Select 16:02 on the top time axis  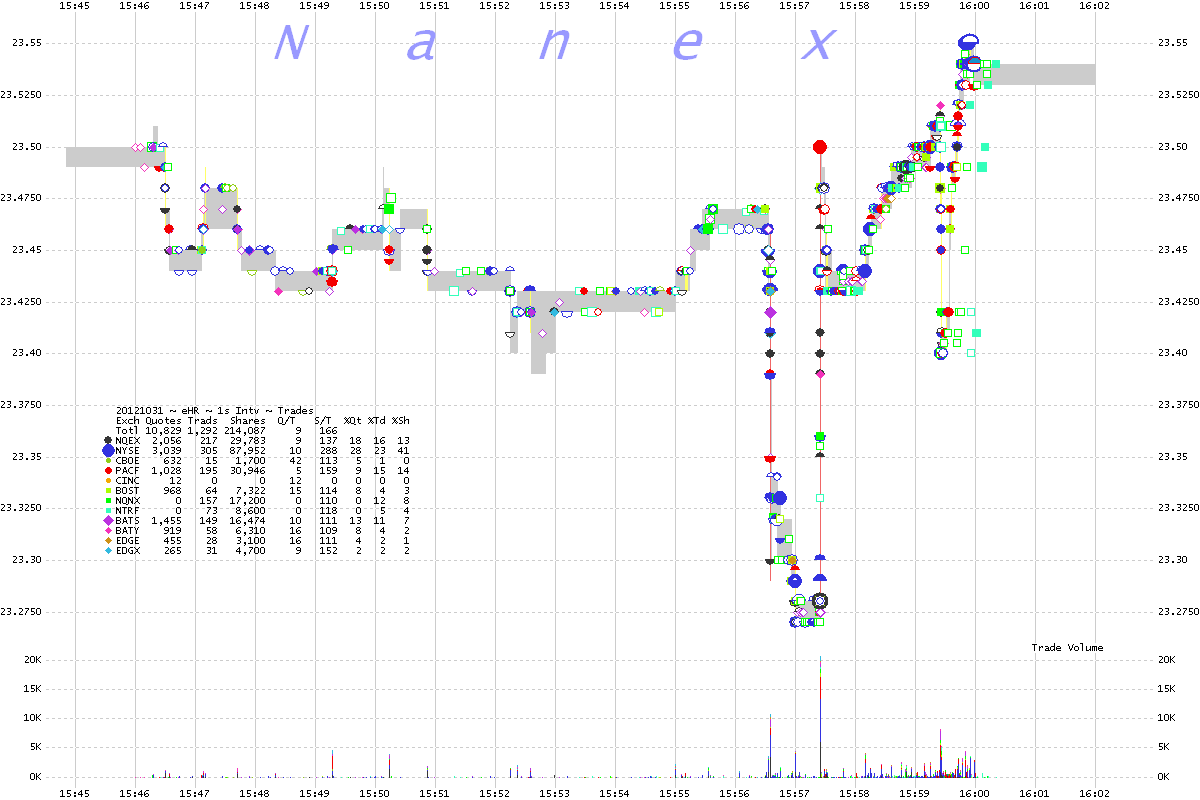pos(1094,6)
